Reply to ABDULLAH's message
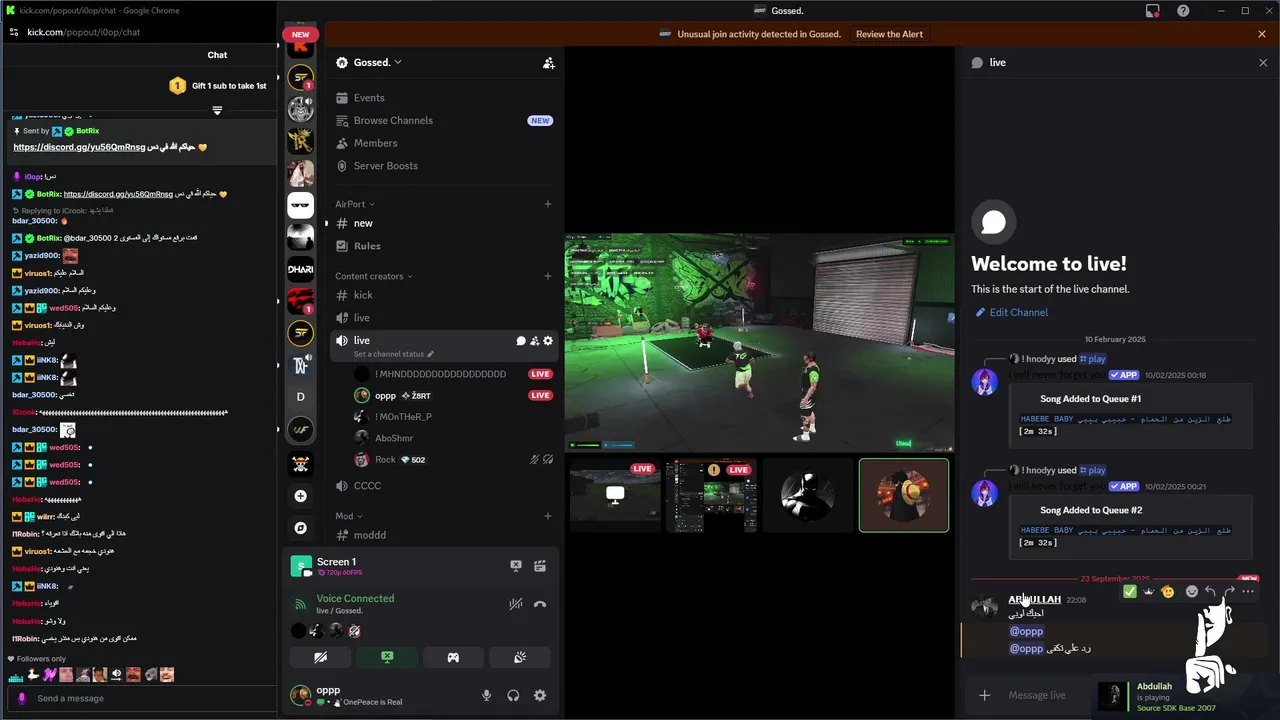This screenshot has width=1280, height=720. pos(1210,591)
